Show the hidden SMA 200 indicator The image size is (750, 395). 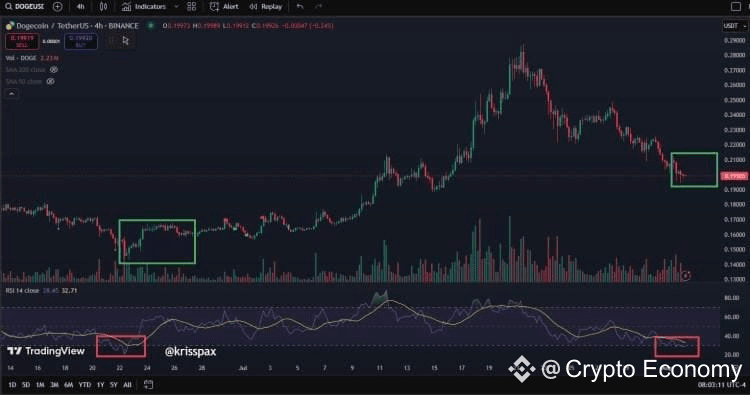coord(53,70)
